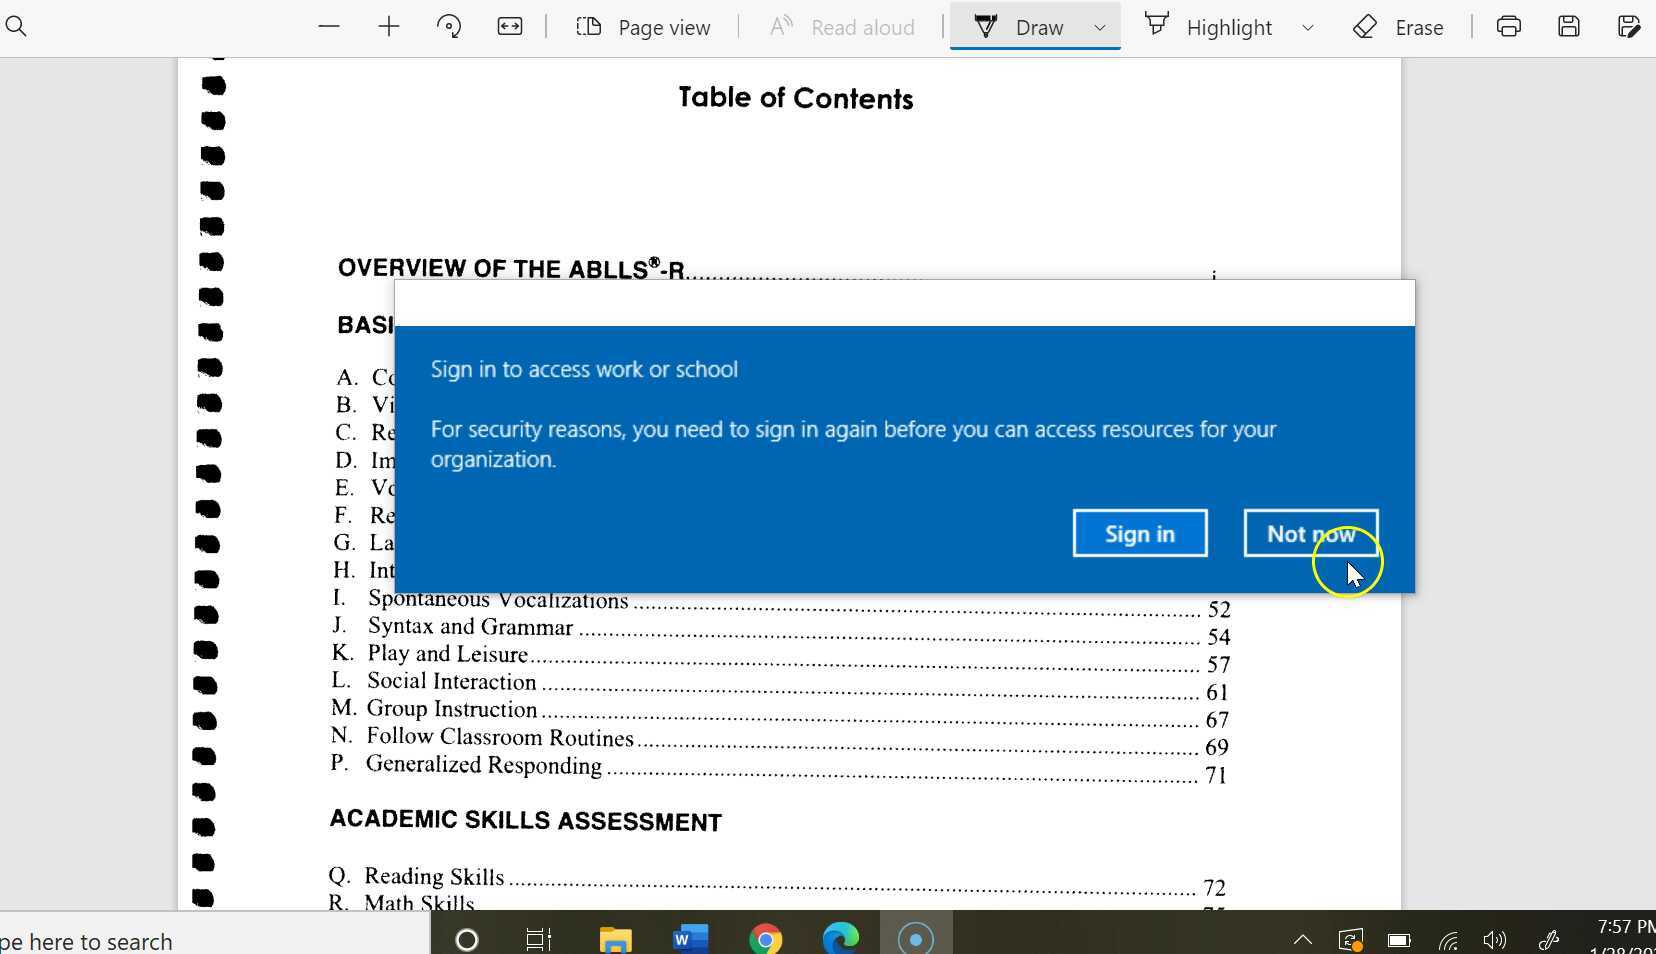Image resolution: width=1656 pixels, height=954 pixels.
Task: Open the sync status tray icon
Action: (x=1351, y=939)
